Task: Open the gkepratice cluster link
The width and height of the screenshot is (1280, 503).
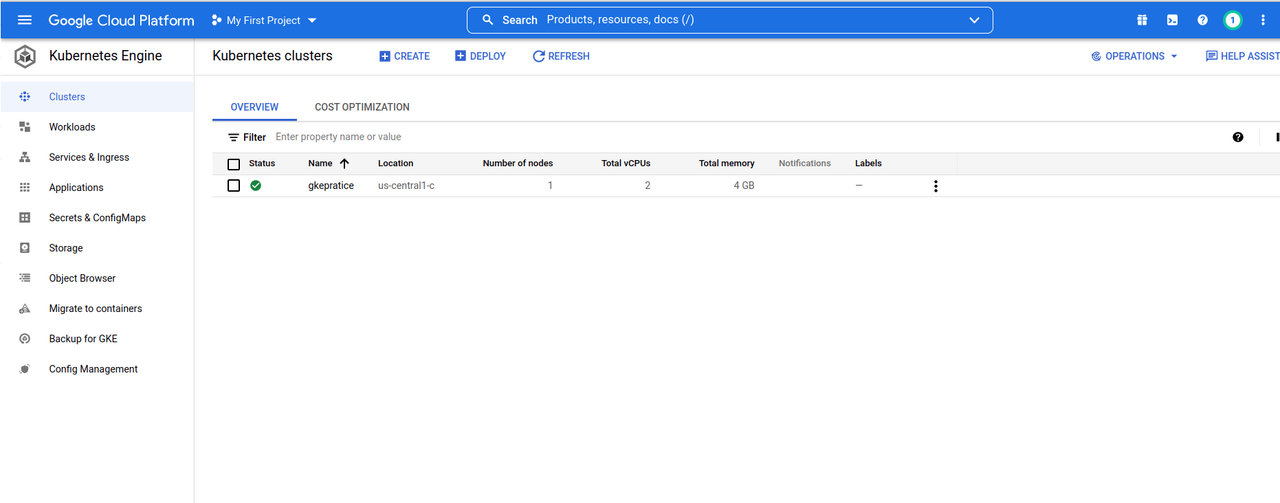Action: (x=331, y=186)
